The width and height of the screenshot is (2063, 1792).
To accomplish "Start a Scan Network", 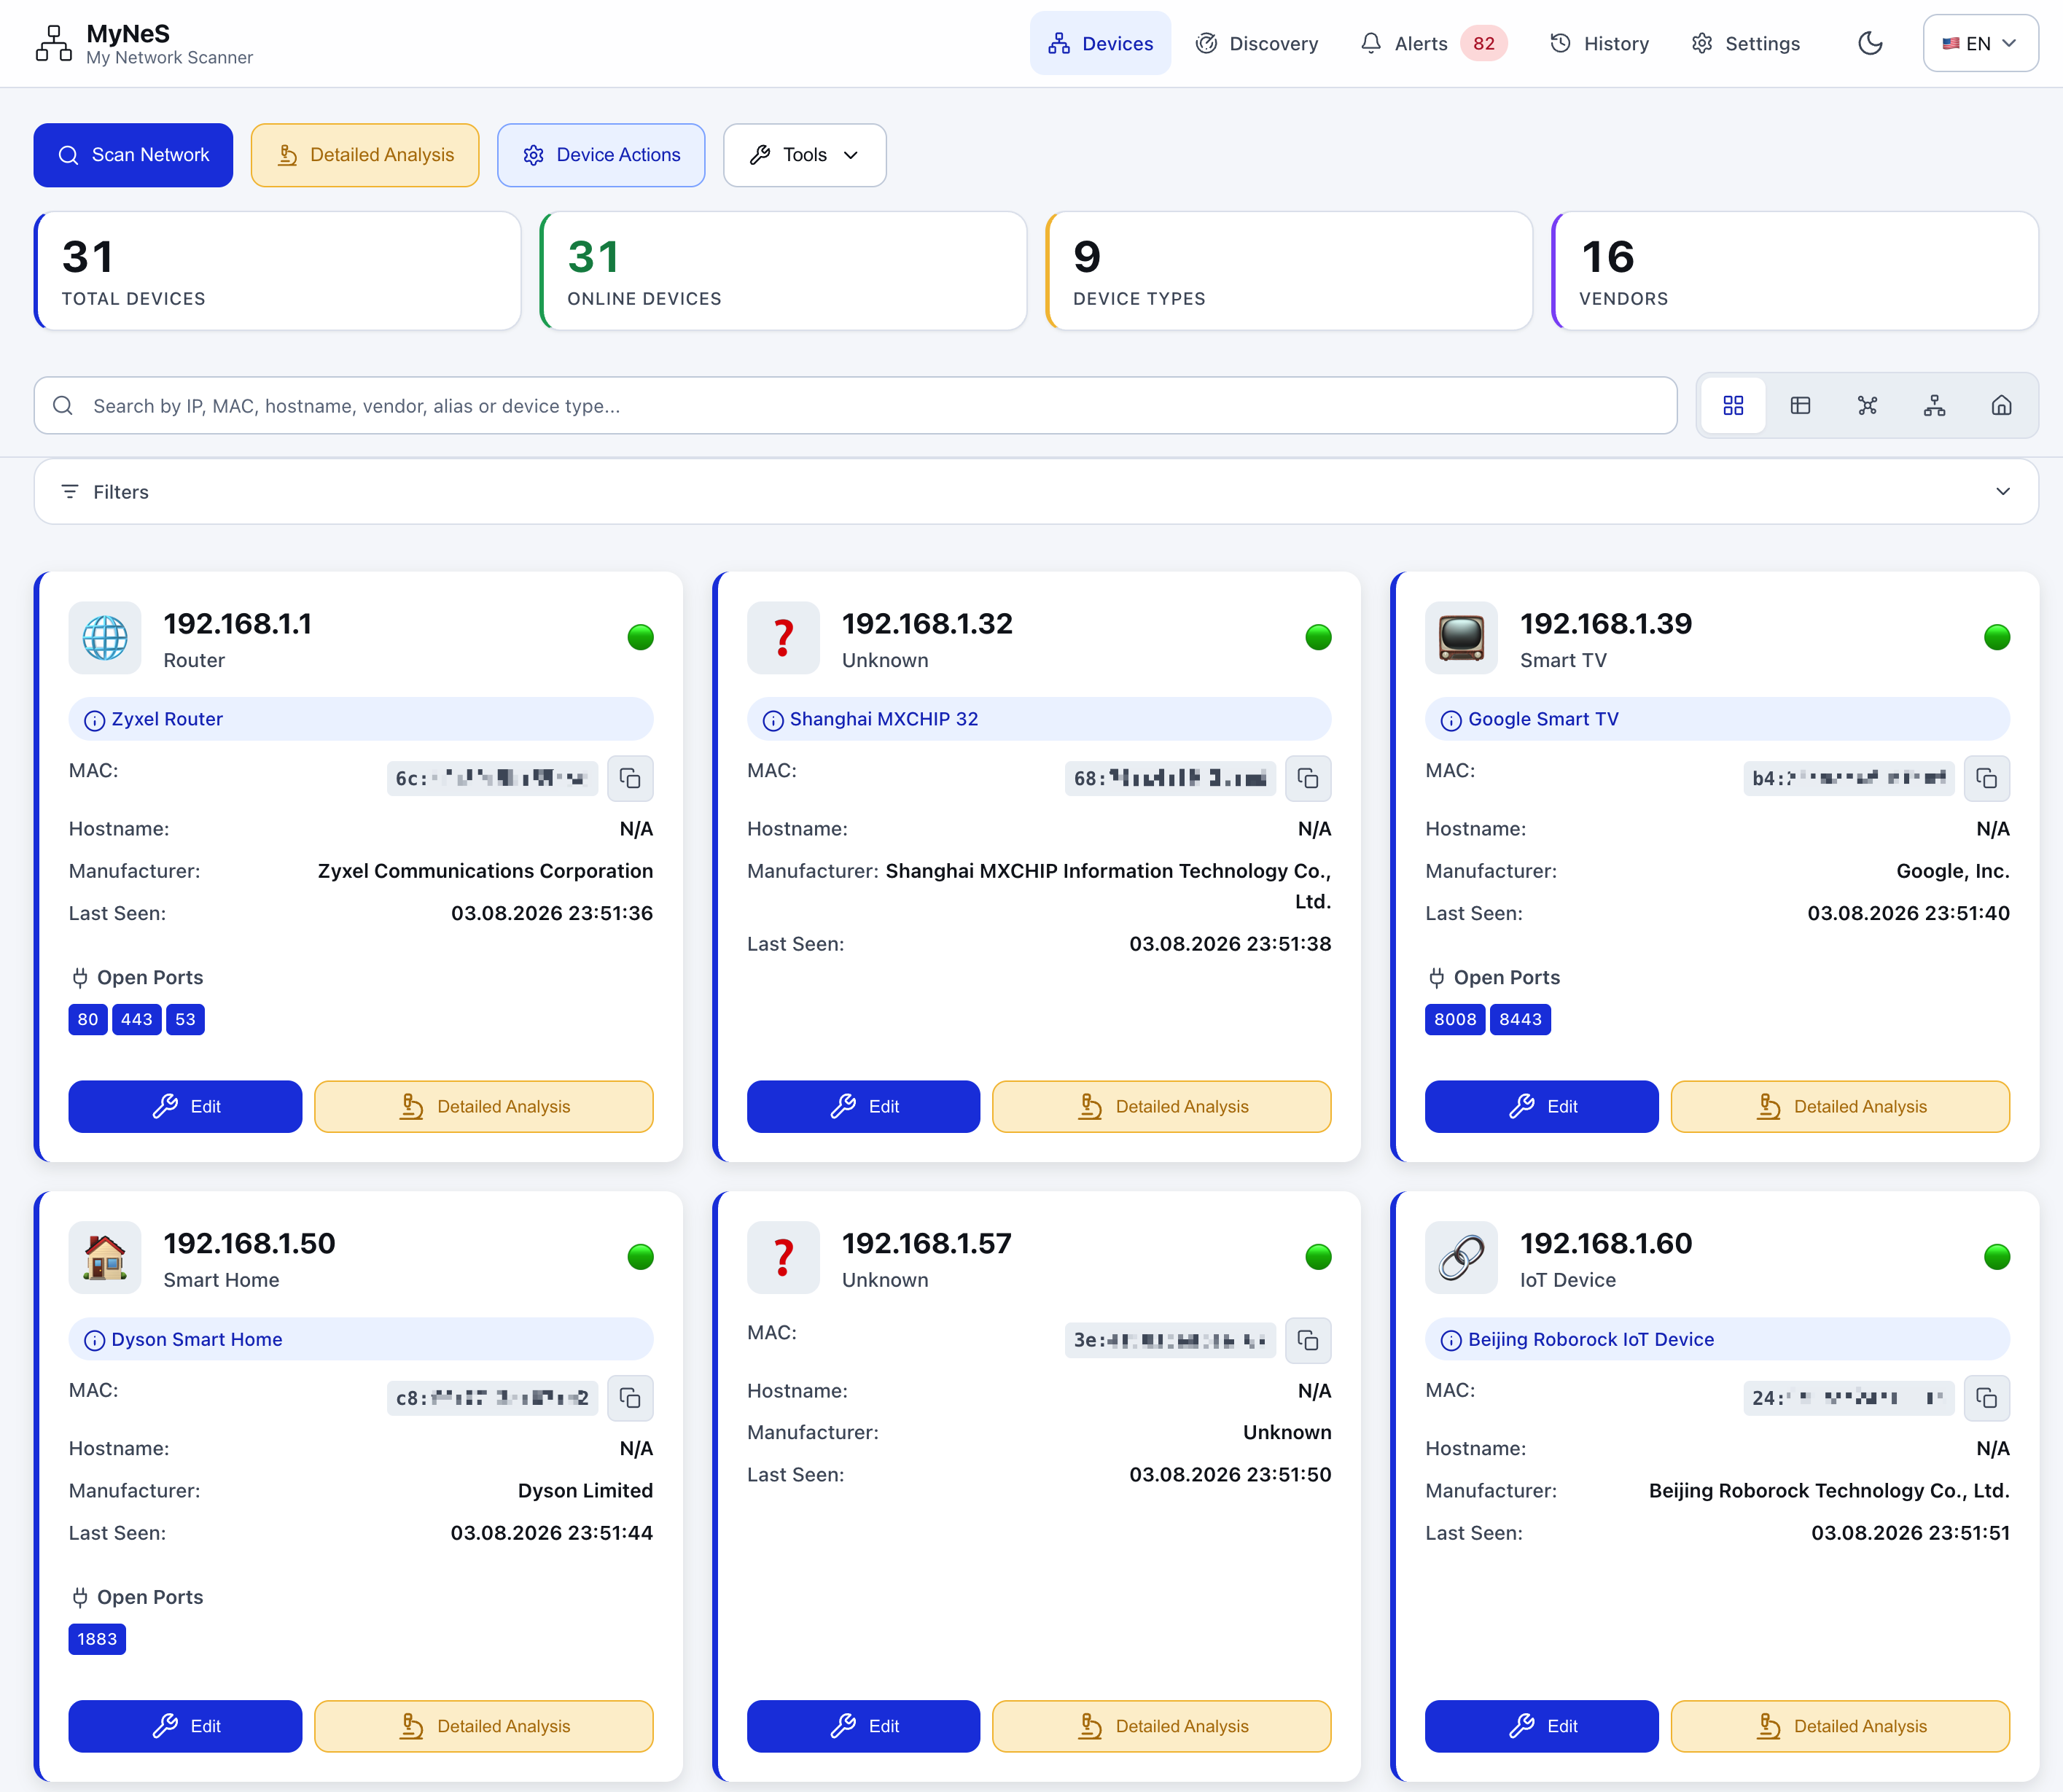I will pos(133,155).
